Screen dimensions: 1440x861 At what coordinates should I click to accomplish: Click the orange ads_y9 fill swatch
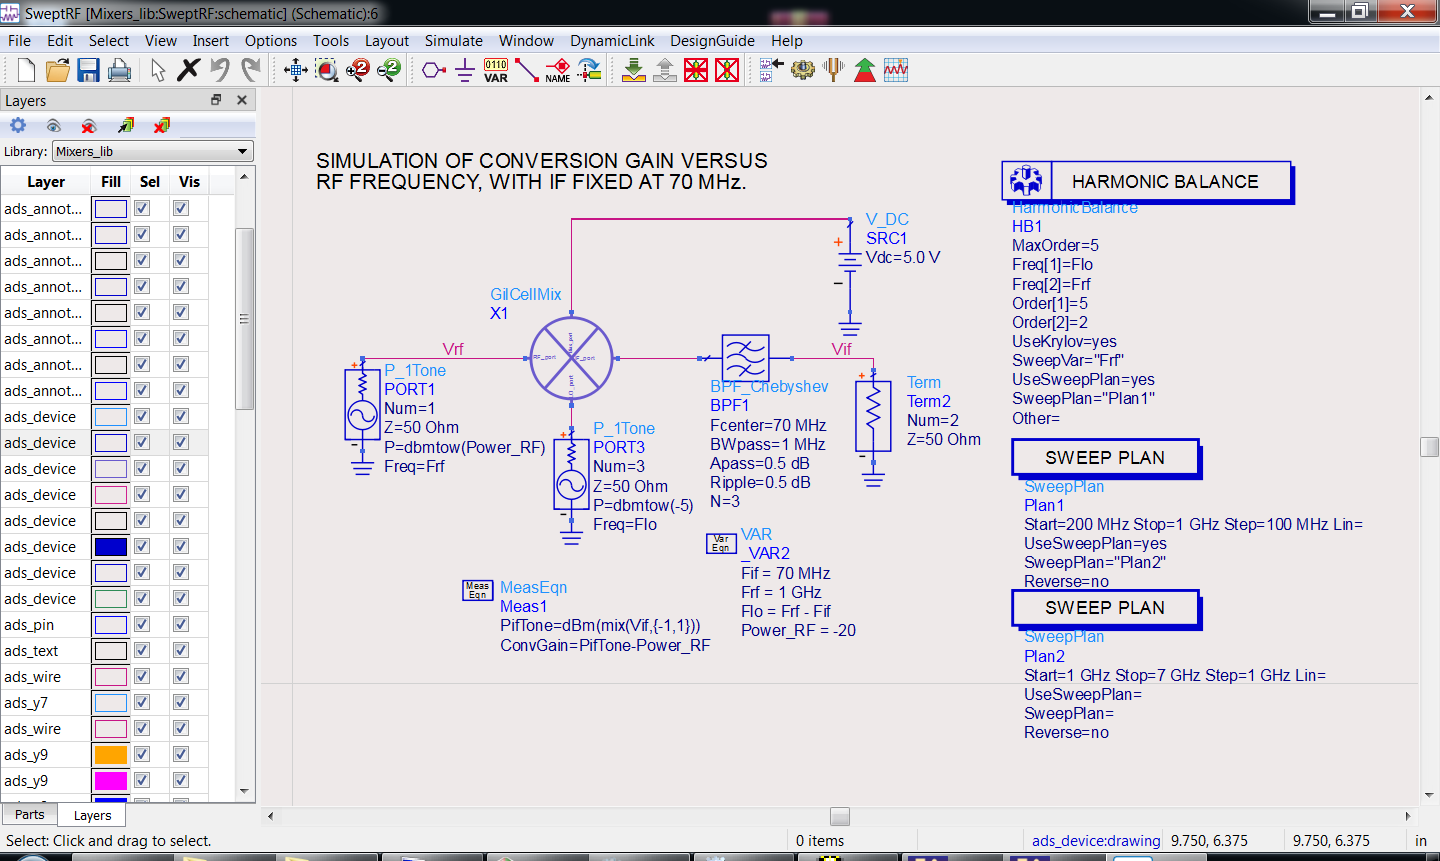click(110, 754)
